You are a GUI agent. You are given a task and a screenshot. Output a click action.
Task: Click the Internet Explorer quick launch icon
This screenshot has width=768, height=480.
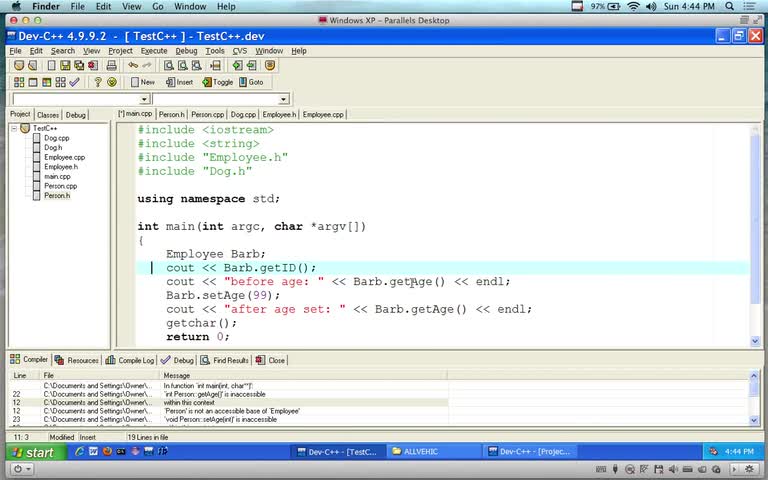pyautogui.click(x=79, y=451)
